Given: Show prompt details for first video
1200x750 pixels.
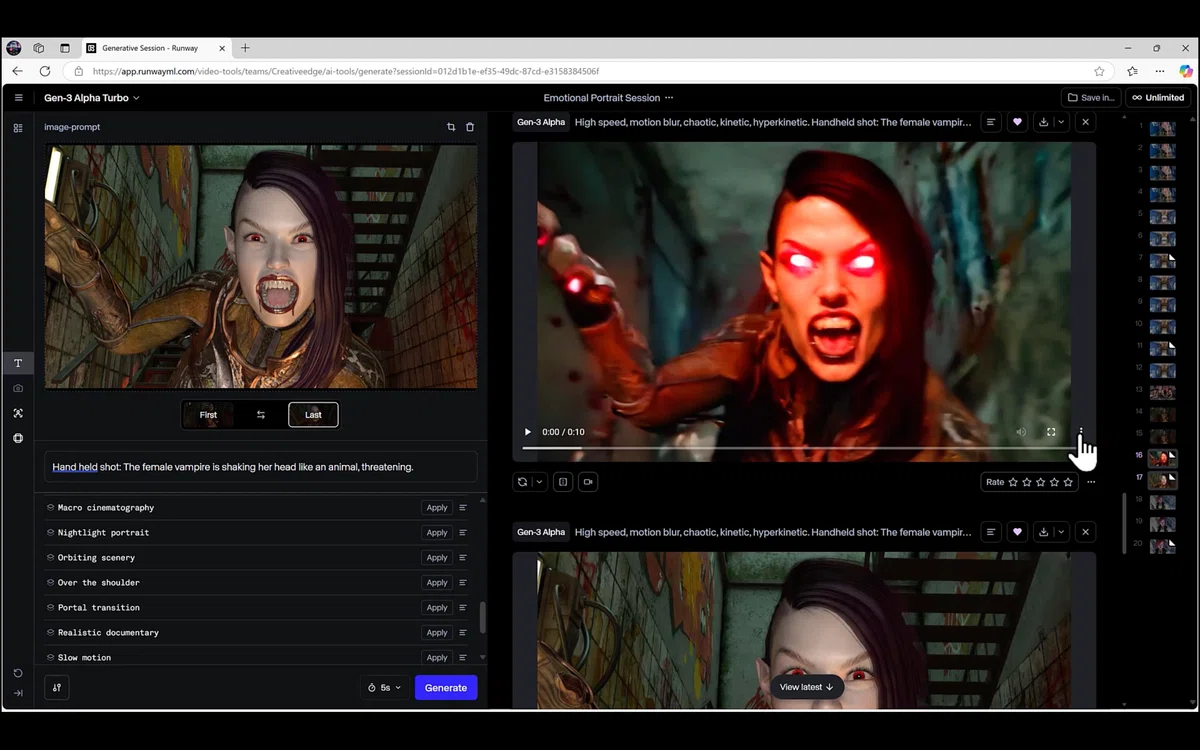Looking at the screenshot, I should click(x=991, y=122).
